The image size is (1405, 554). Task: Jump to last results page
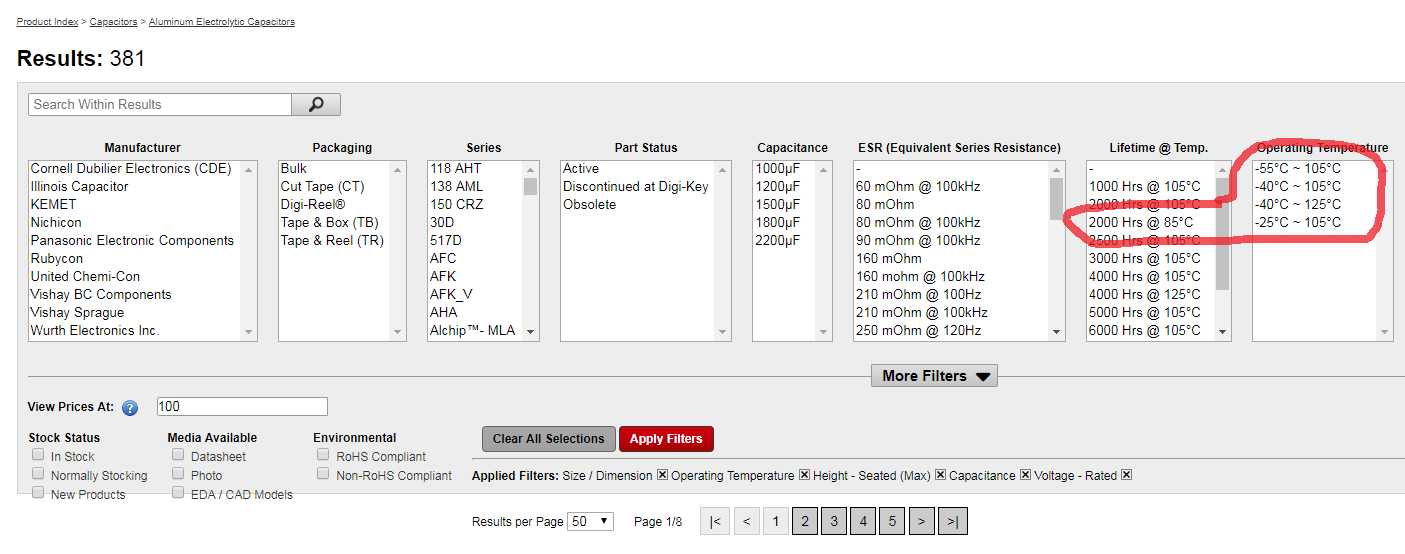(x=953, y=521)
